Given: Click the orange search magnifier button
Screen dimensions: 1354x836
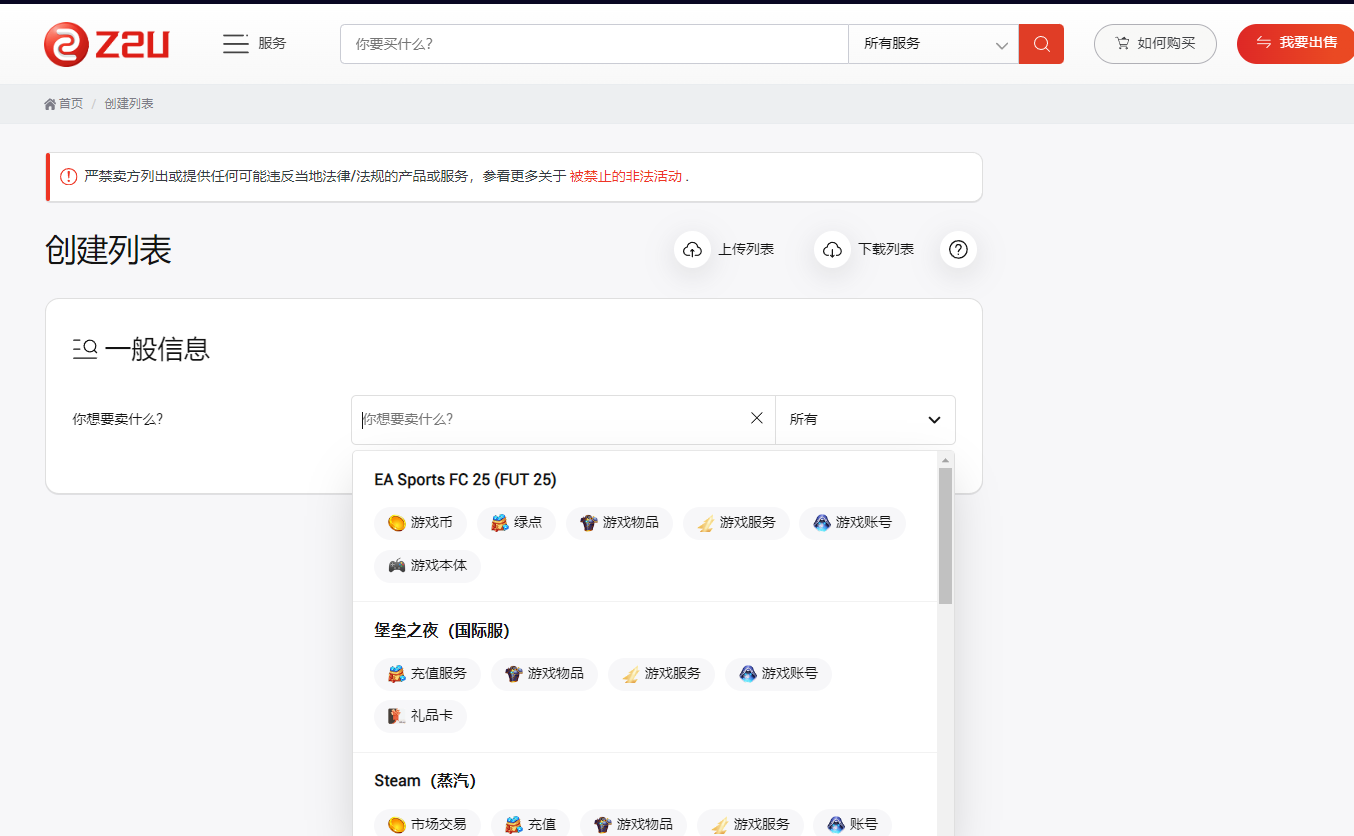Looking at the screenshot, I should tap(1041, 44).
